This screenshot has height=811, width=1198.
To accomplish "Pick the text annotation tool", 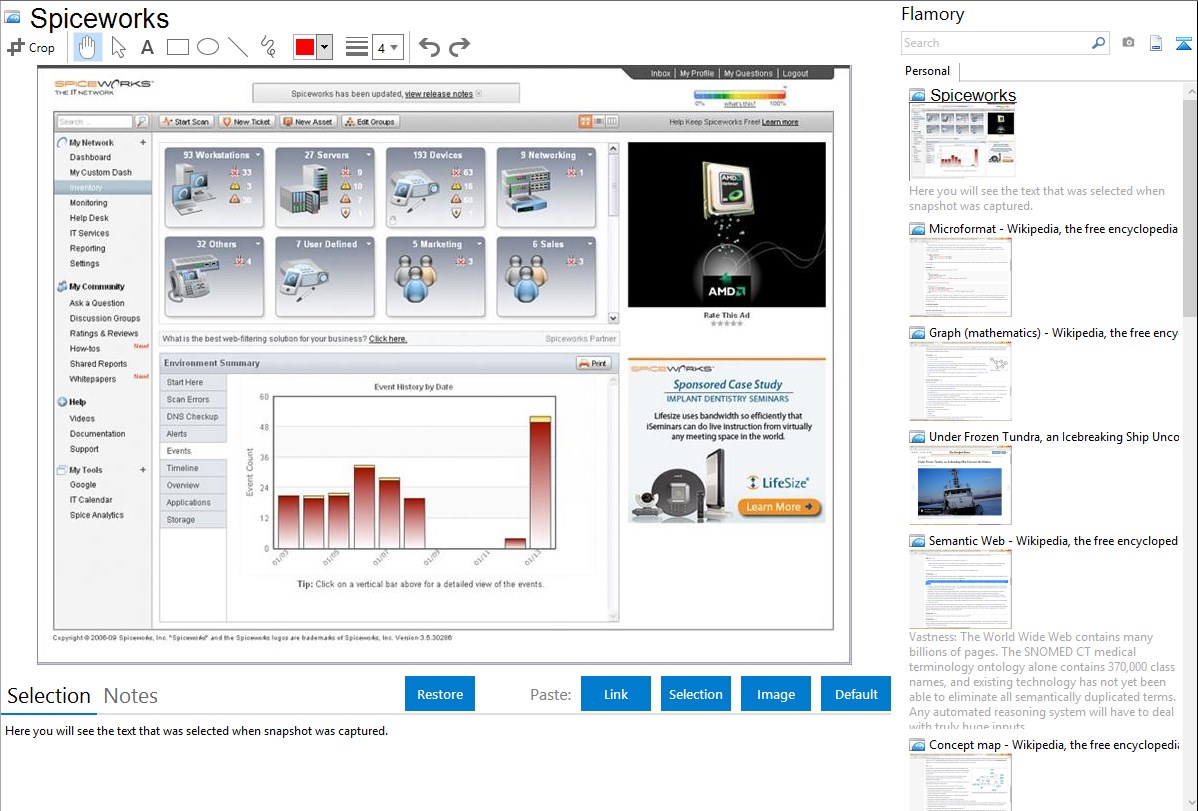I will 147,47.
